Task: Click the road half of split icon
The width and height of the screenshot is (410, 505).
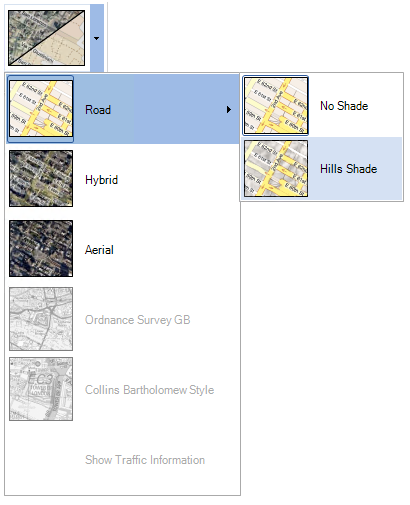Action: click(65, 48)
